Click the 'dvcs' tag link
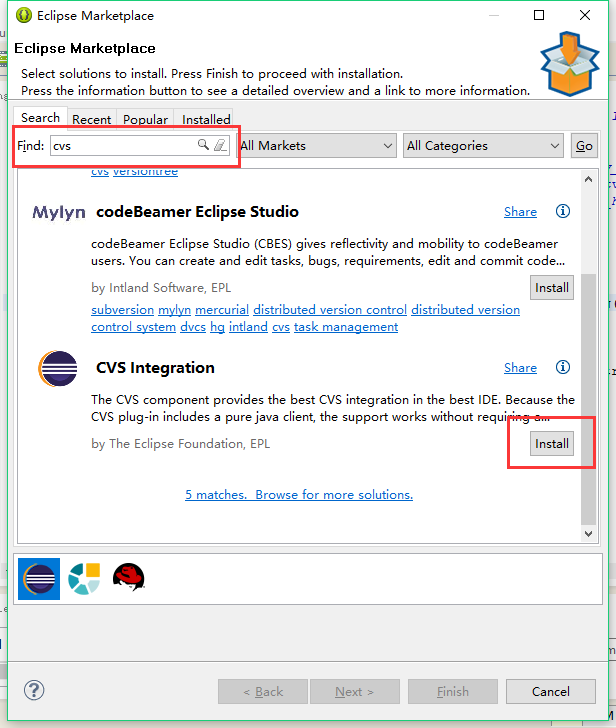The height and width of the screenshot is (728, 616). (193, 327)
